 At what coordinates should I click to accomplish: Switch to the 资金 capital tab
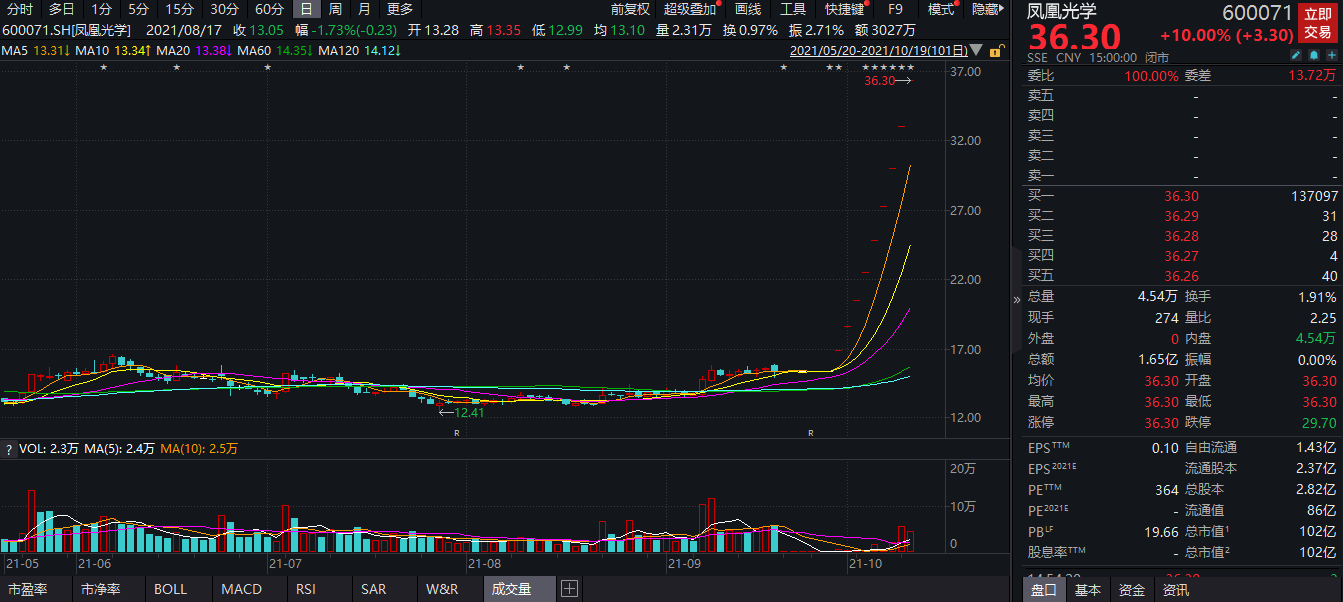1132,590
